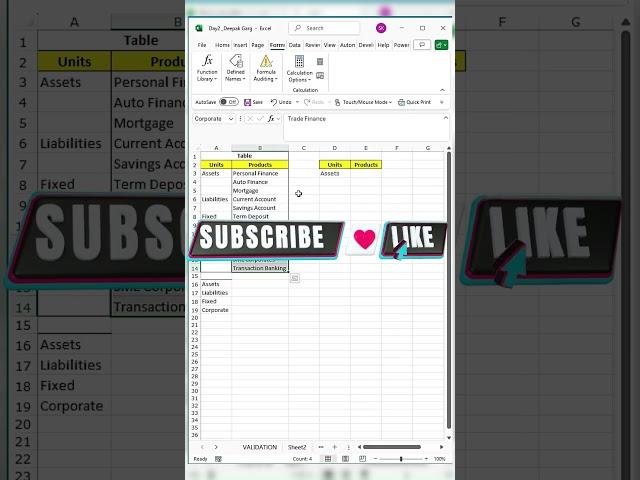Image resolution: width=640 pixels, height=480 pixels.
Task: Open the Defined Names group
Action: point(236,68)
